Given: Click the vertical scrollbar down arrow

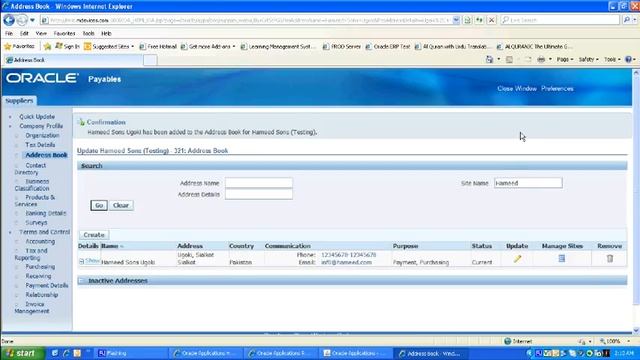Looking at the screenshot, I should coord(636,330).
